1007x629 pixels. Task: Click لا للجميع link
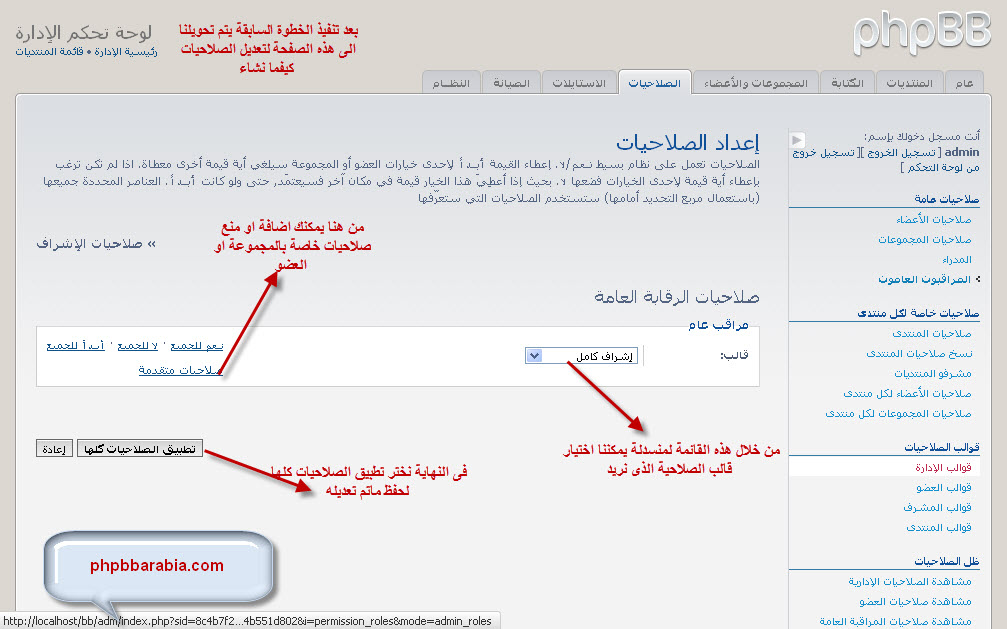point(137,346)
